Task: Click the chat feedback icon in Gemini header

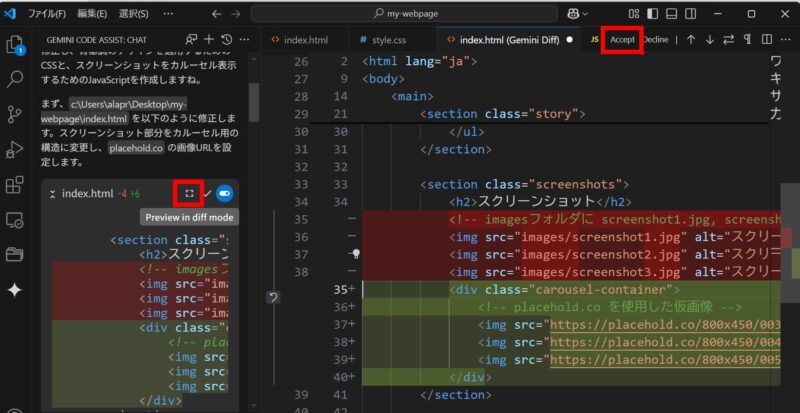Action: pos(191,39)
